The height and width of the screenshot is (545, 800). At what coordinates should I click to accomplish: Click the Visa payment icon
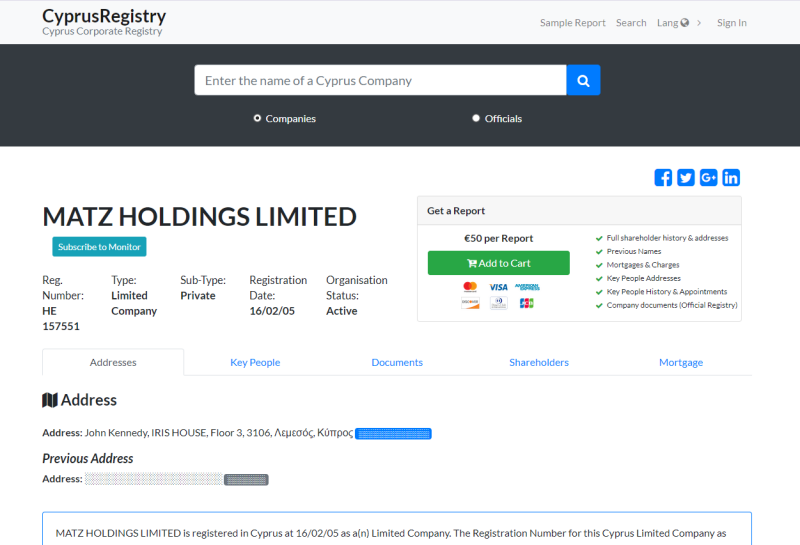498,287
